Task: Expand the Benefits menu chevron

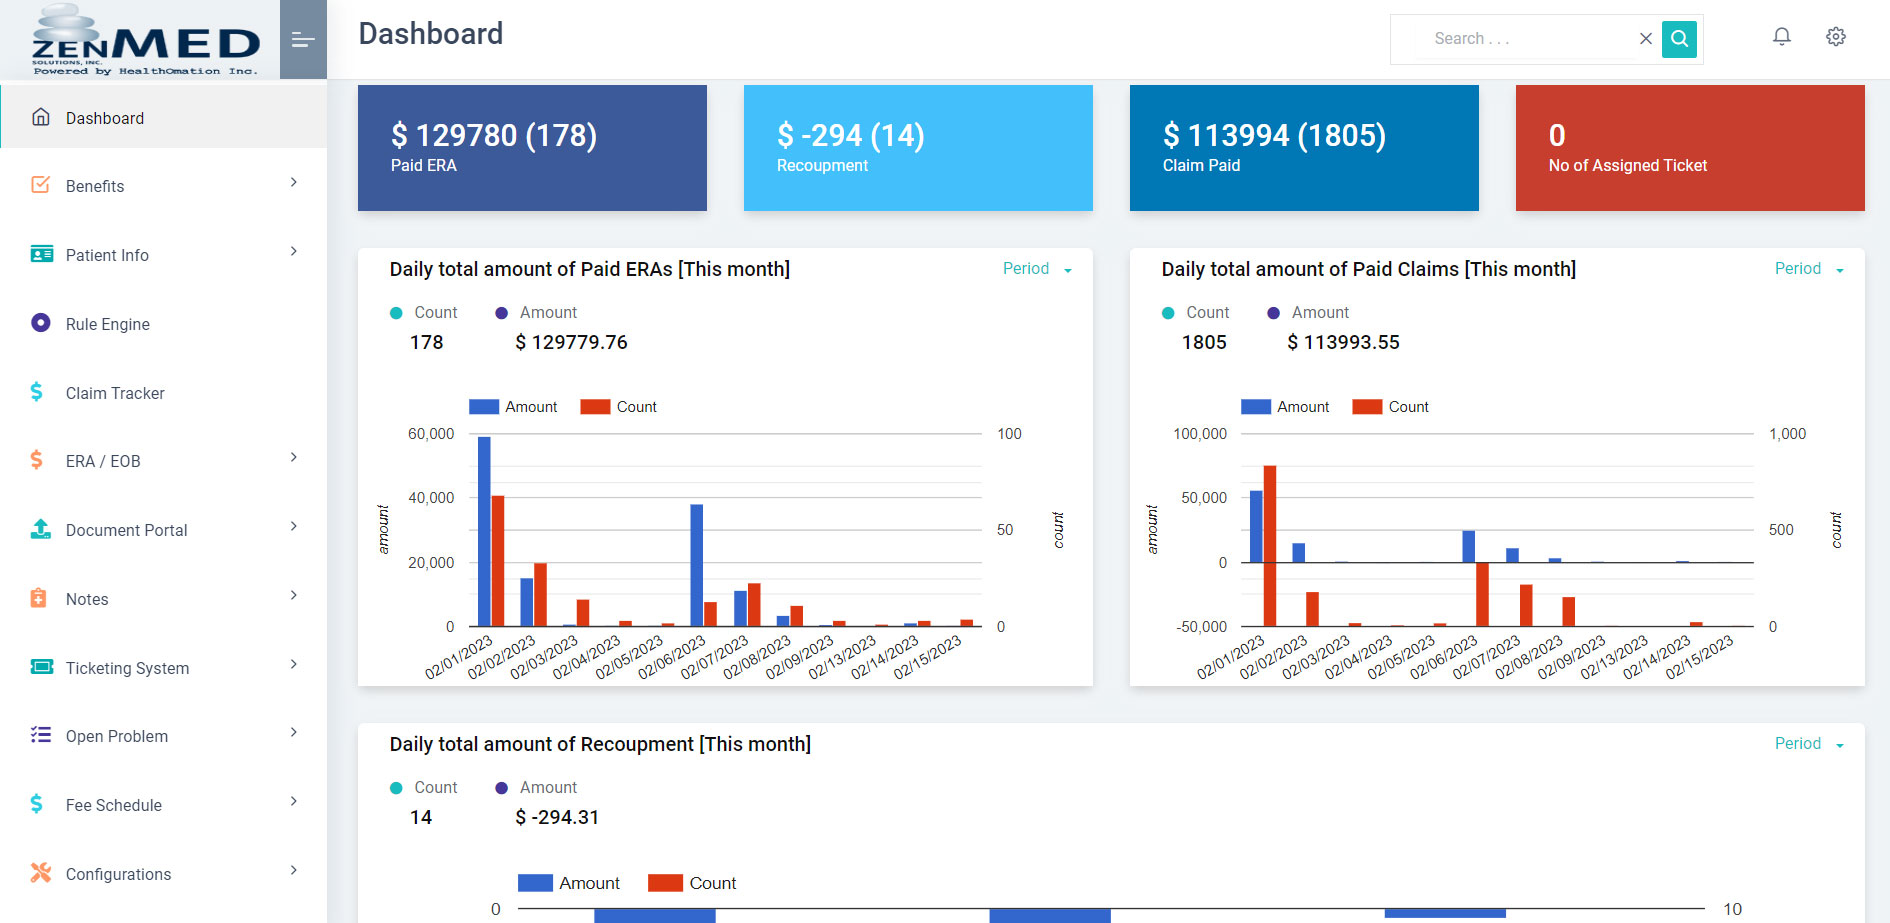Action: tap(293, 182)
